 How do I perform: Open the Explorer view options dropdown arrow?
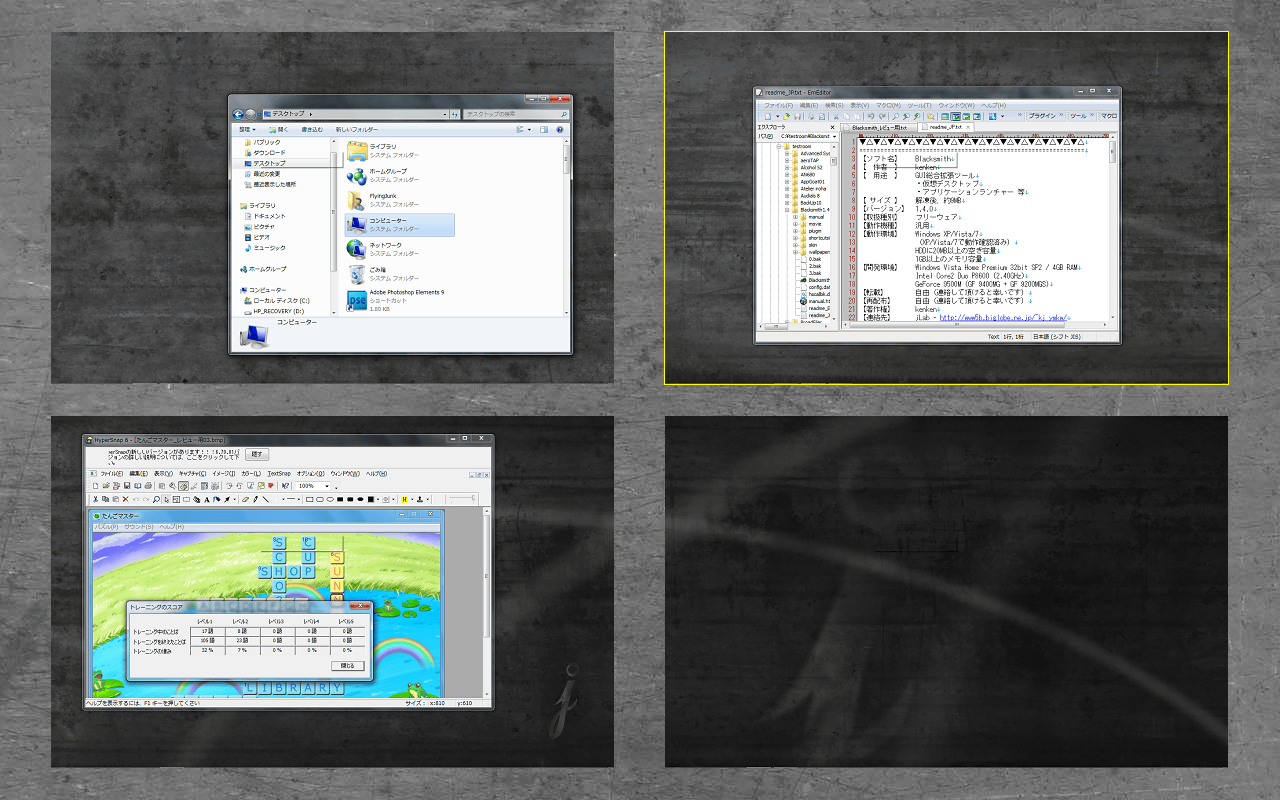pyautogui.click(x=529, y=129)
